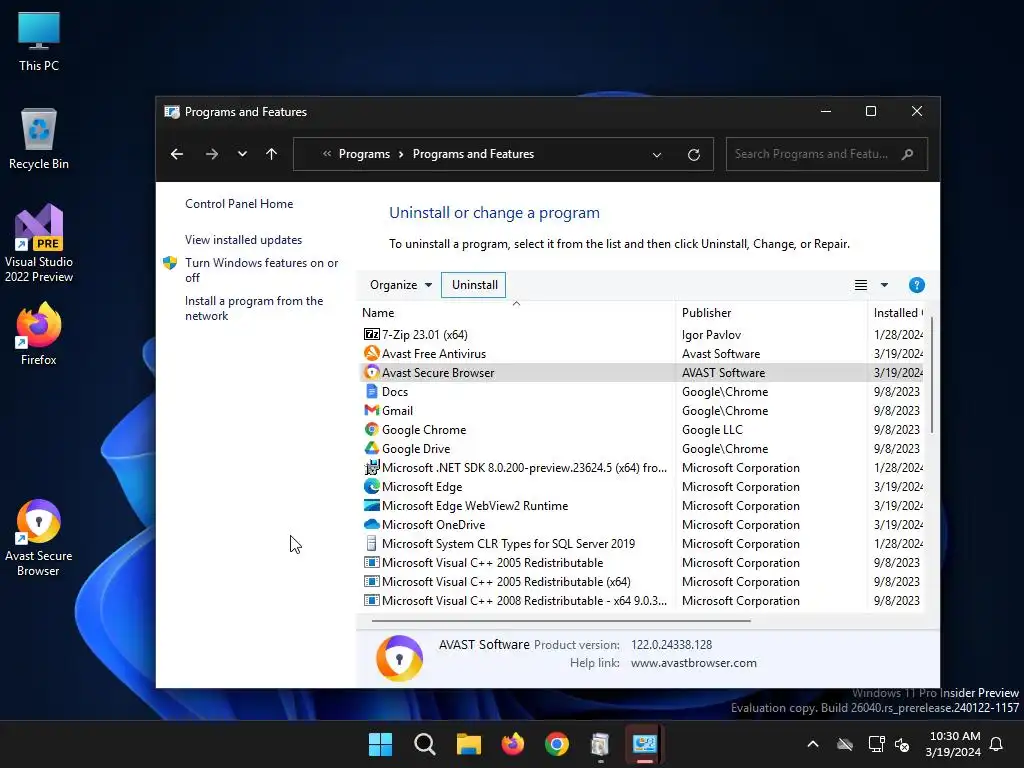Click the Uninstall button
Image resolution: width=1024 pixels, height=768 pixels.
click(x=474, y=285)
